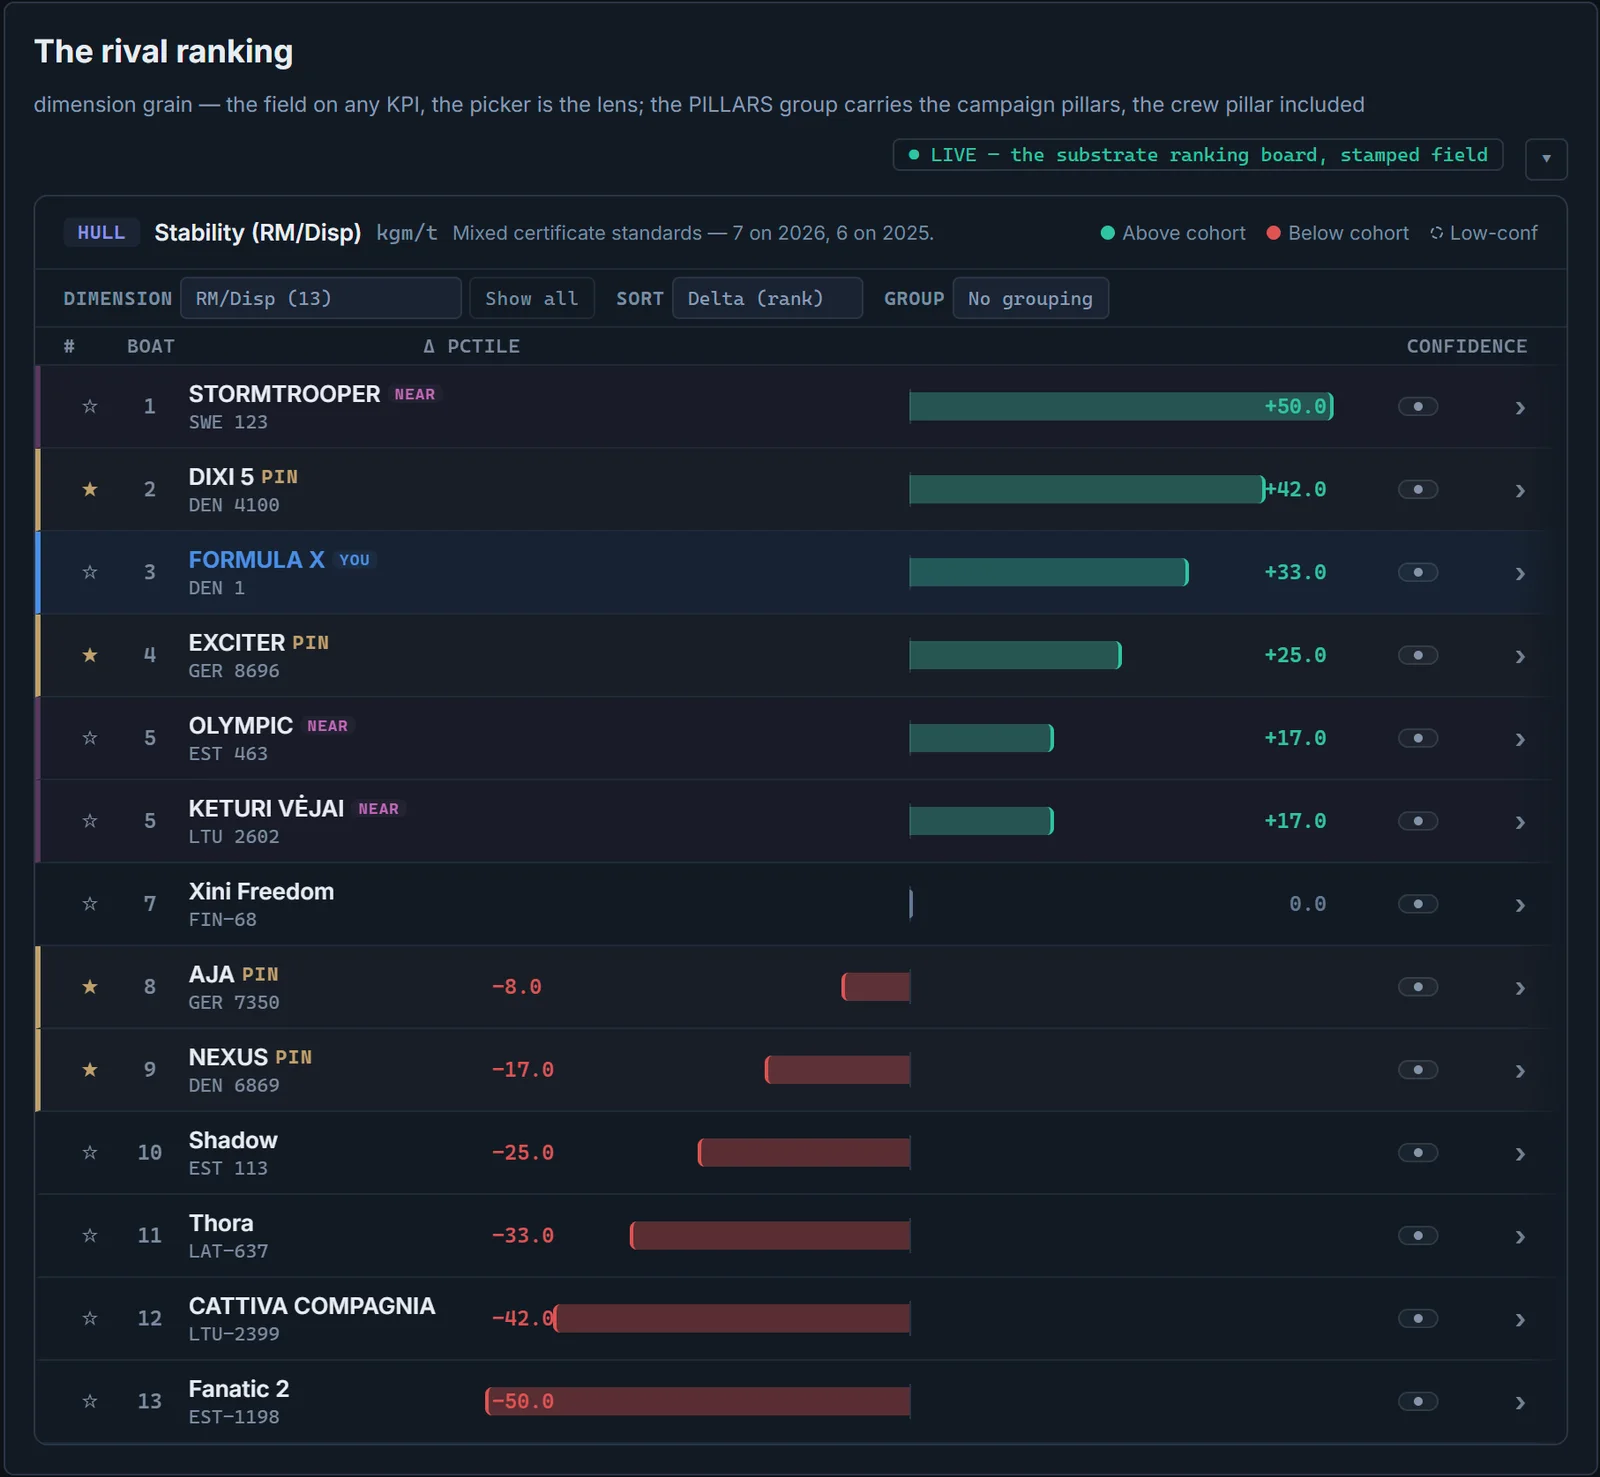Star the Thora boat
The image size is (1600, 1477).
(x=90, y=1236)
